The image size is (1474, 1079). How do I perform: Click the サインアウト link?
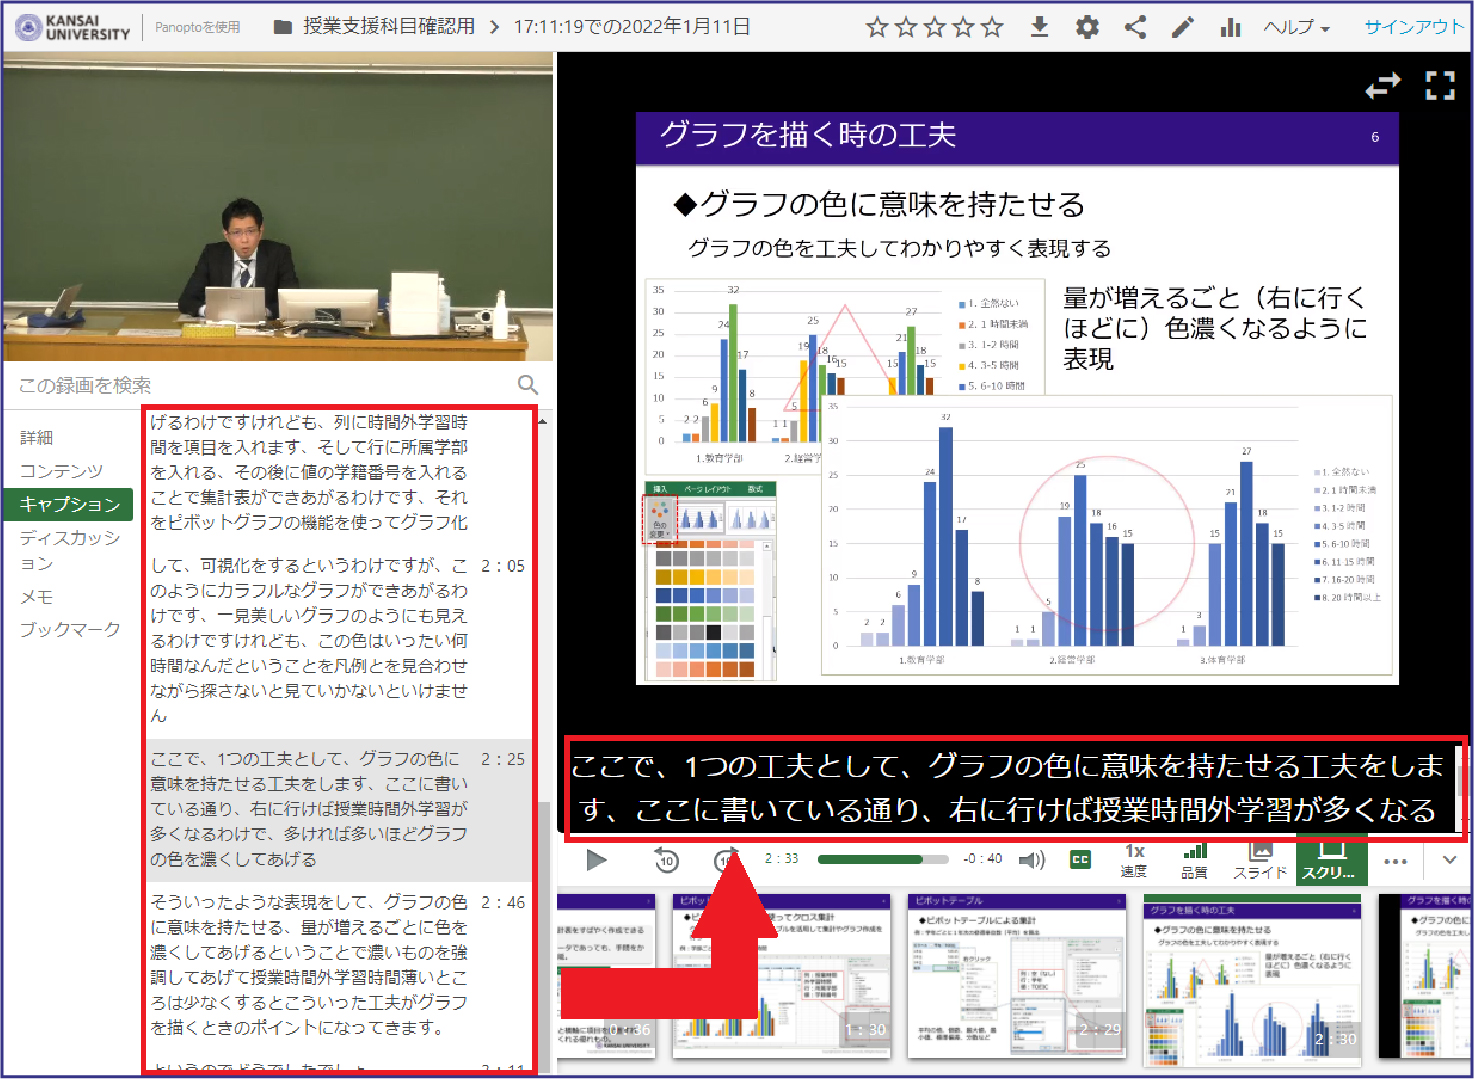tap(1413, 27)
